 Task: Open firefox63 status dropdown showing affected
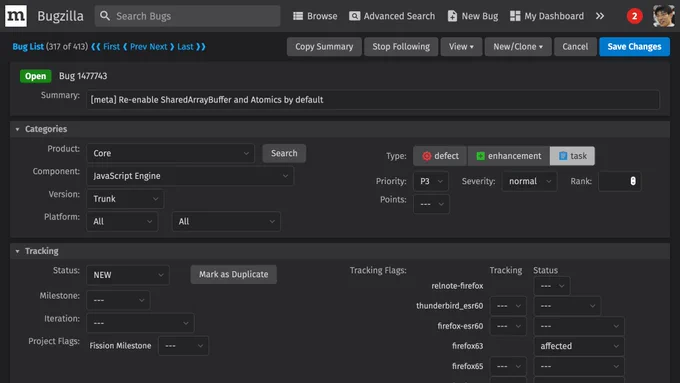click(579, 346)
